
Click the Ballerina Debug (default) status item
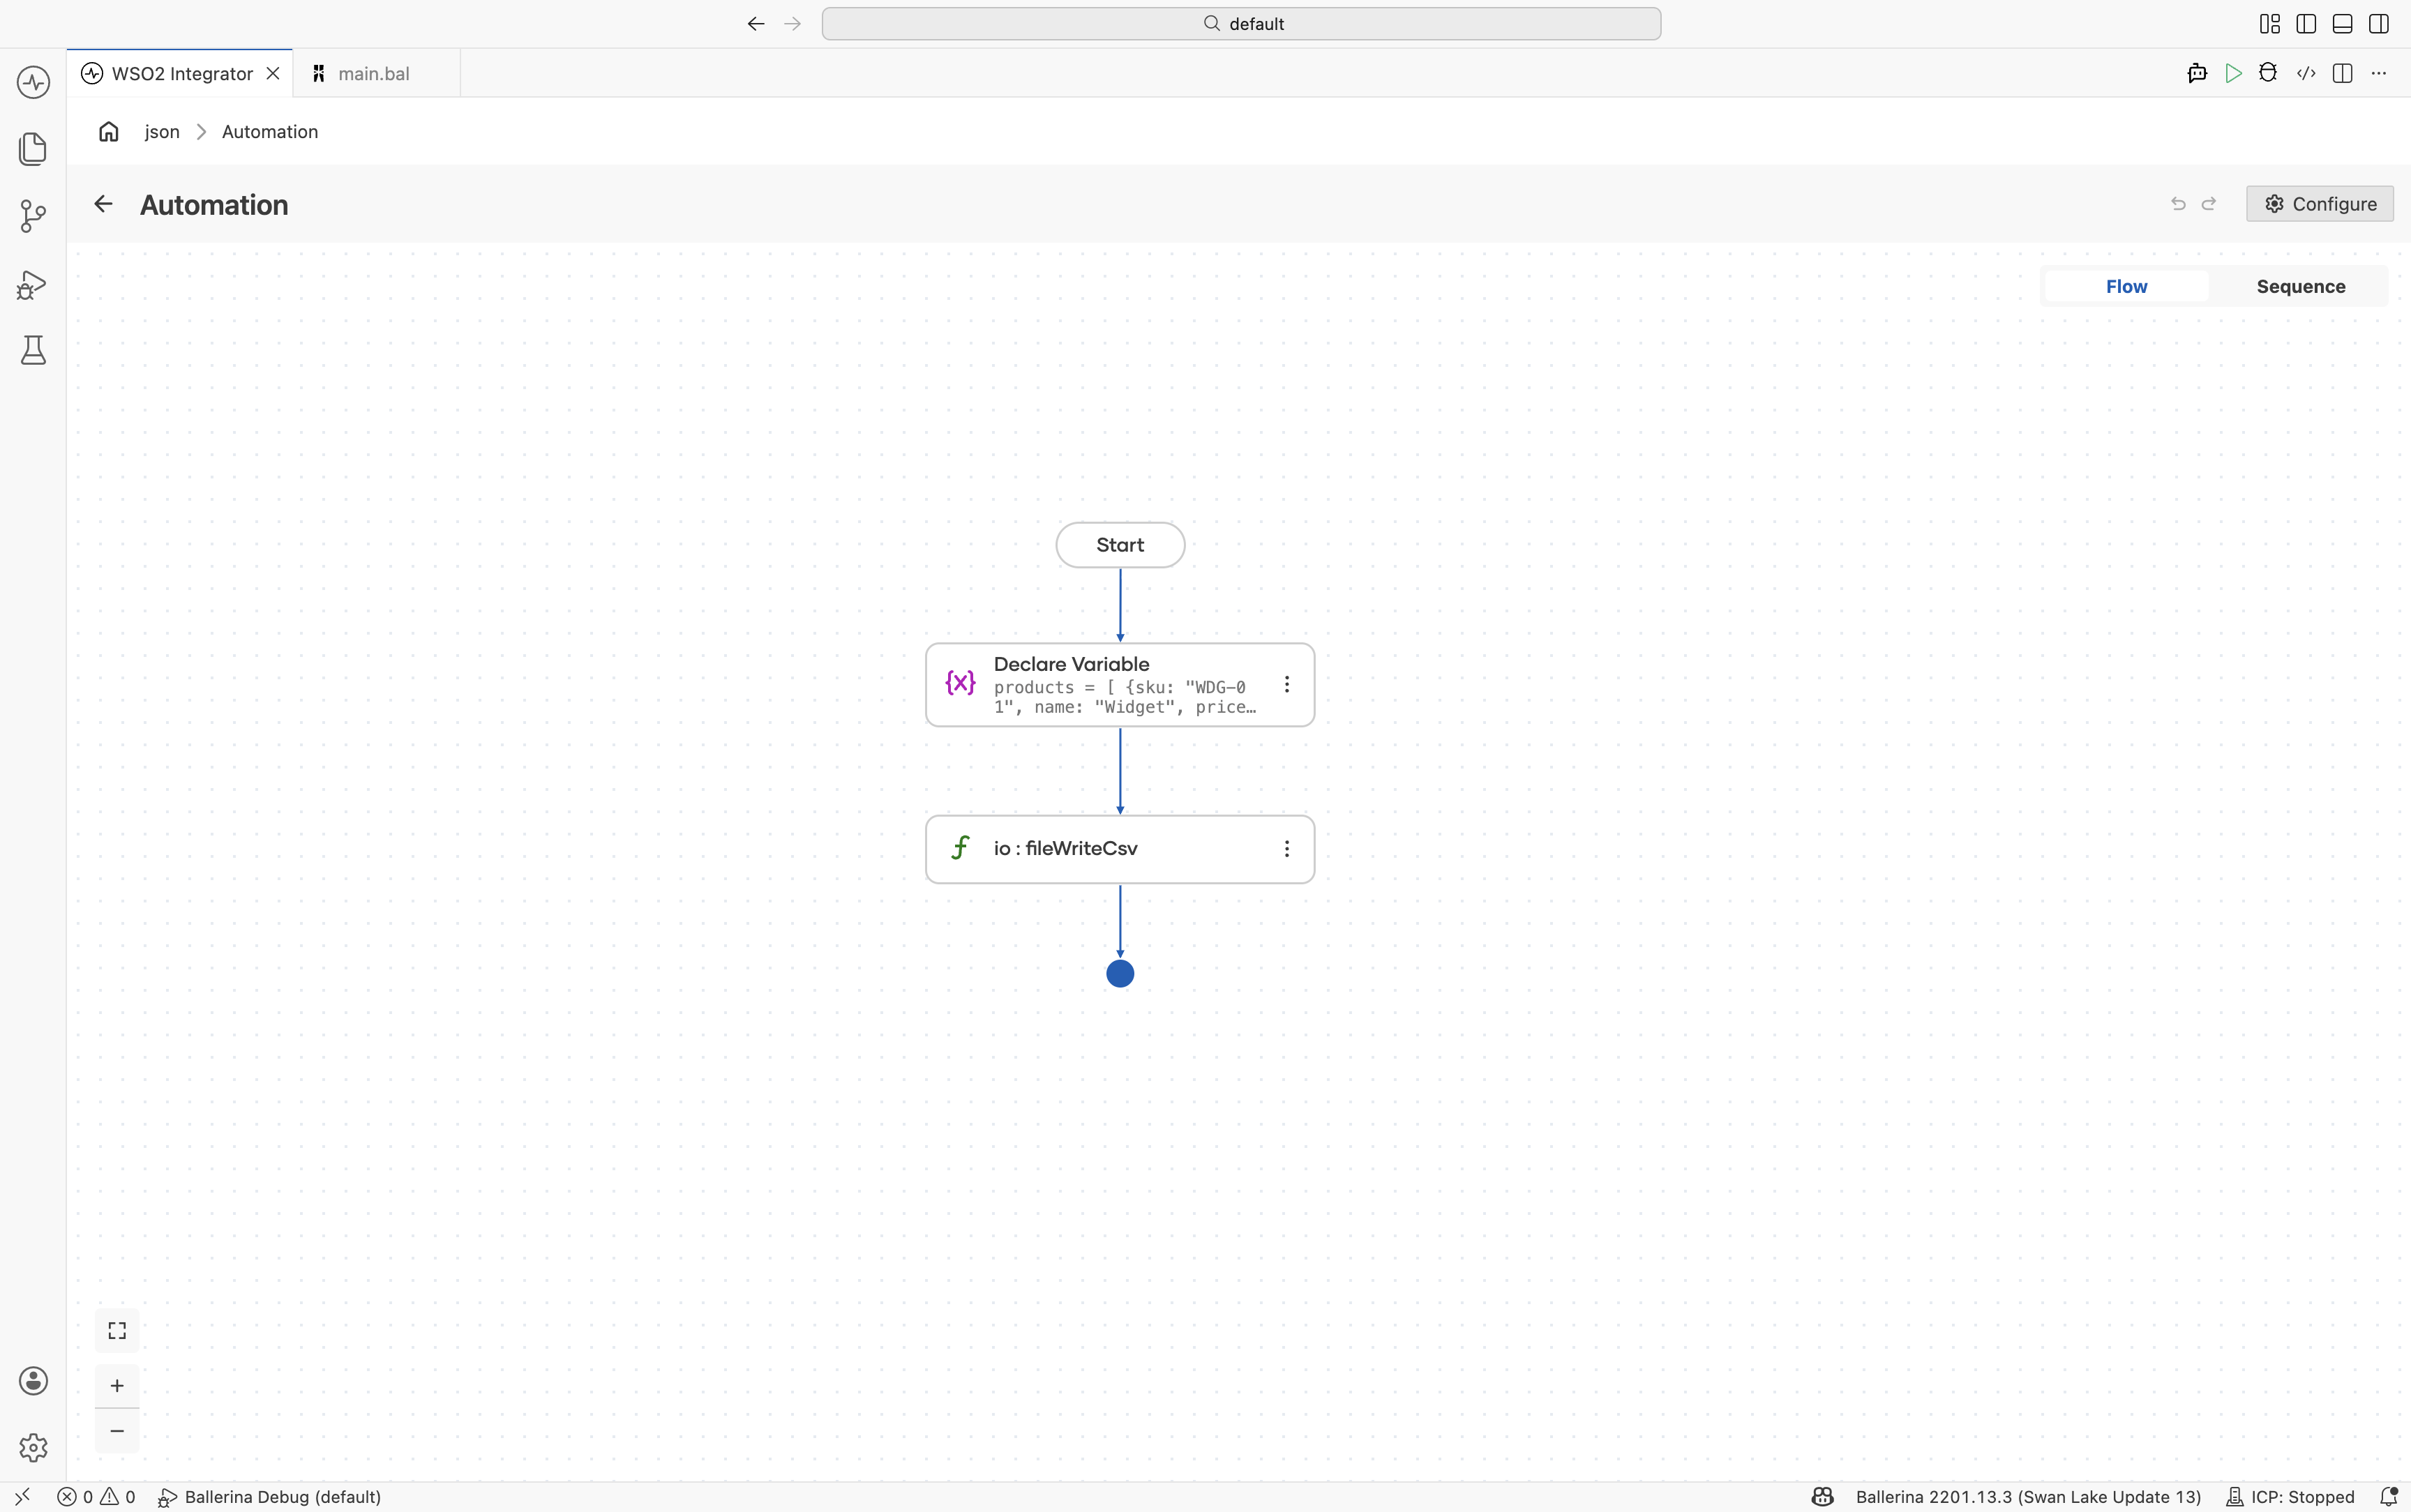[270, 1497]
